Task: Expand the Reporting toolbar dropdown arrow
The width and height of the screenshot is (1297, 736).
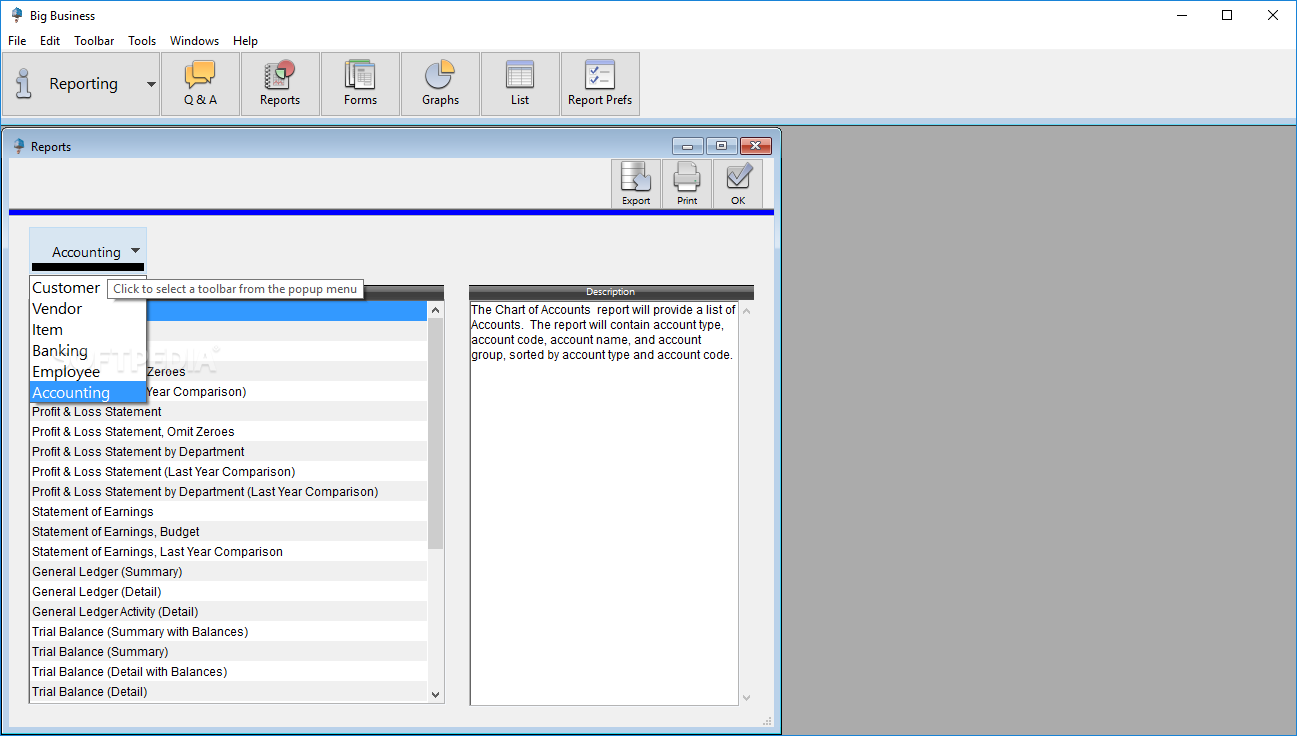Action: [x=151, y=84]
